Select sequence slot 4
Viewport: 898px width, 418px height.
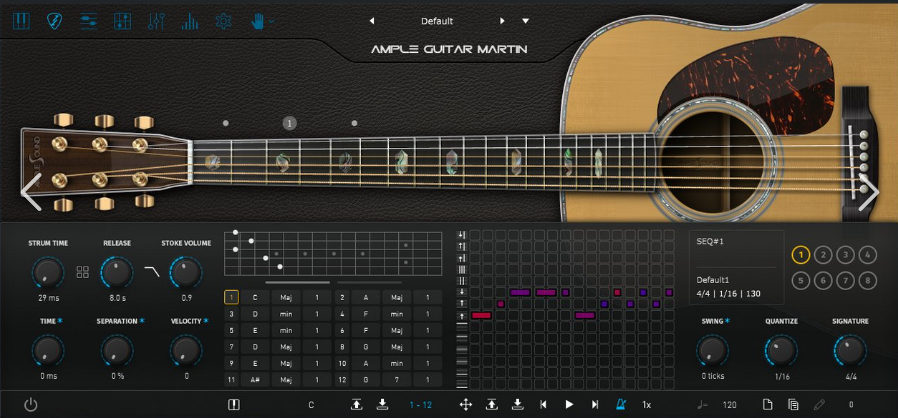[x=868, y=255]
